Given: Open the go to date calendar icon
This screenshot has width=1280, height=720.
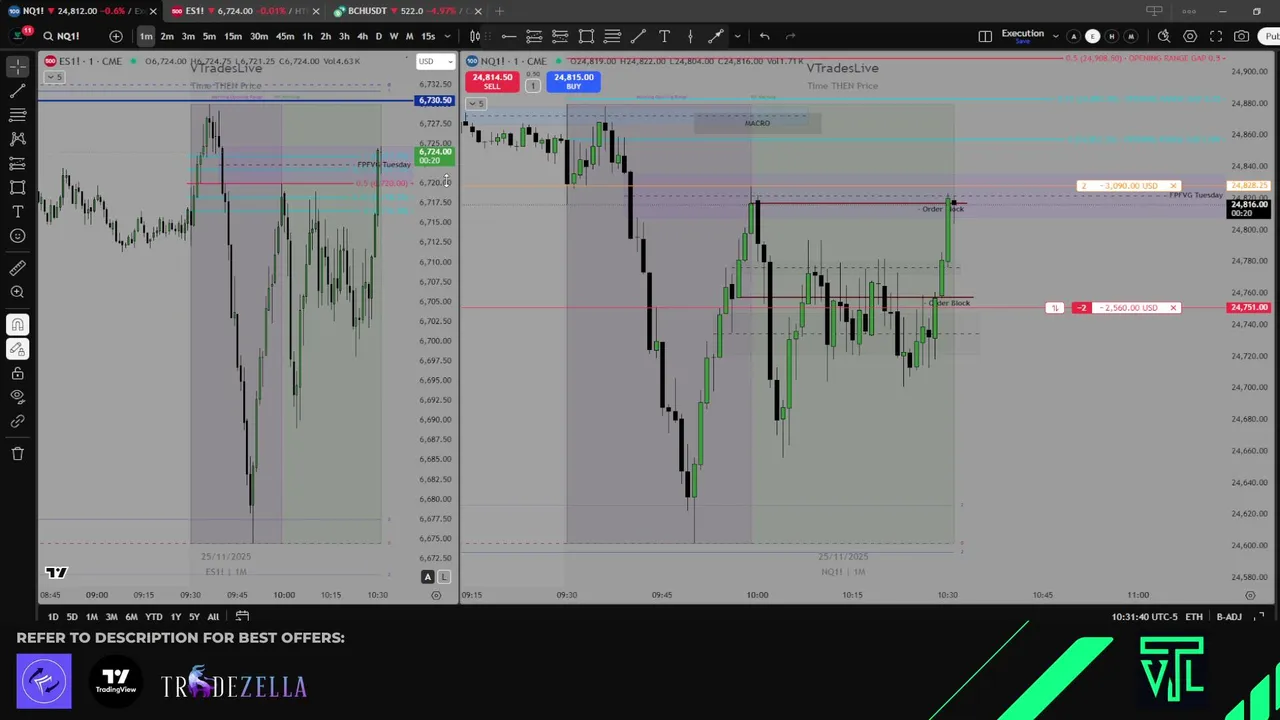Looking at the screenshot, I should pos(242,617).
